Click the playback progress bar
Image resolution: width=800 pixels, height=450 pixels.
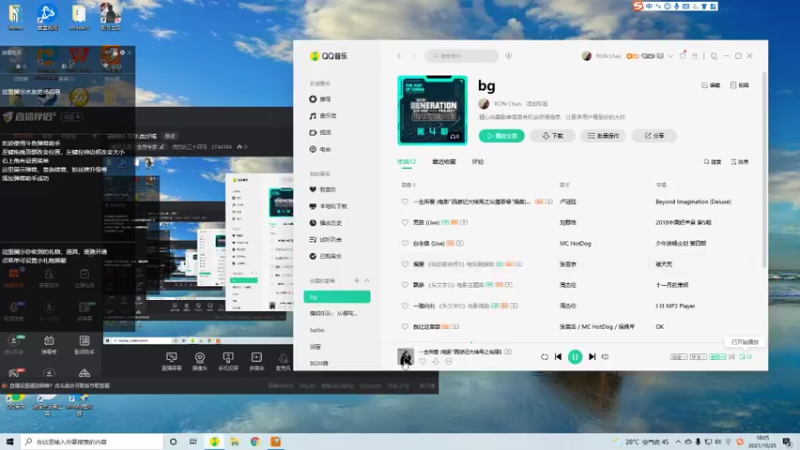click(574, 343)
